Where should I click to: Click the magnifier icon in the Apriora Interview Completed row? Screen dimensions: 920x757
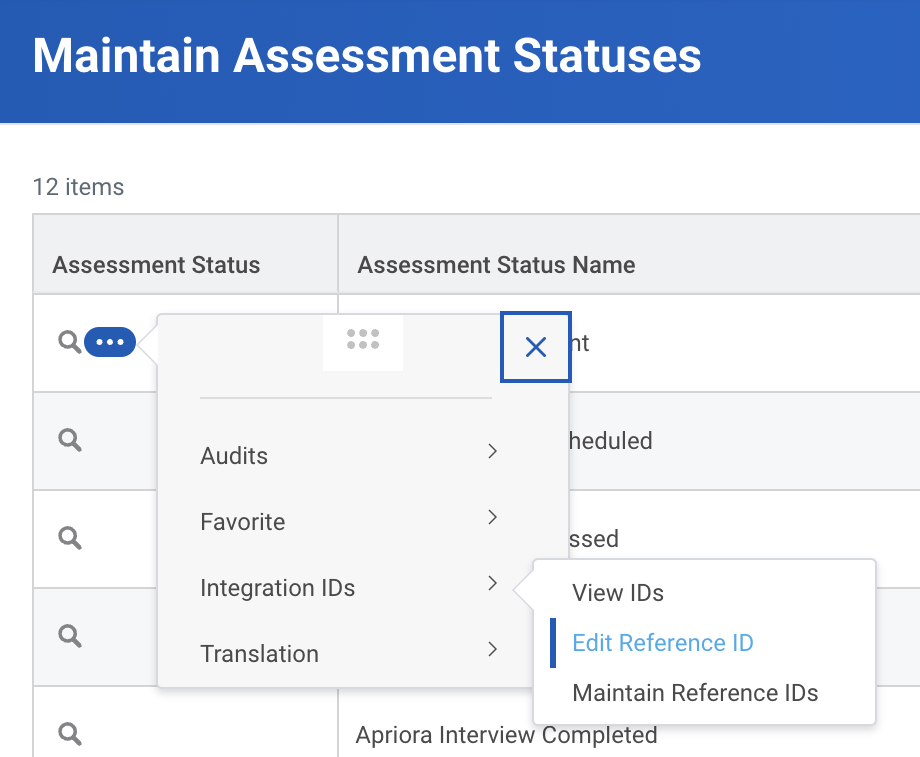pos(69,734)
